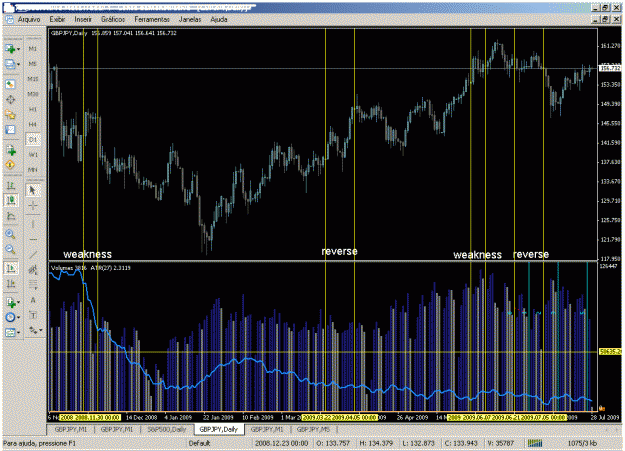Open the Ajuda menu
Viewport: 625px width, 451px height.
219,20
